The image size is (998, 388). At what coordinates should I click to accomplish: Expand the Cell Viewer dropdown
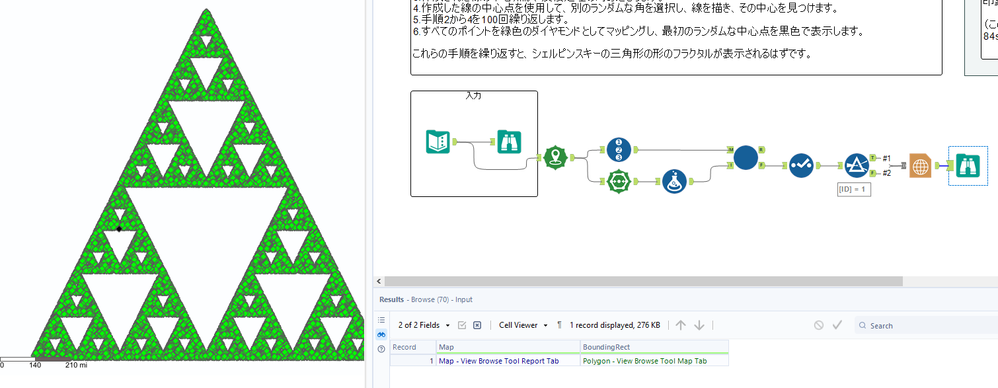click(523, 325)
